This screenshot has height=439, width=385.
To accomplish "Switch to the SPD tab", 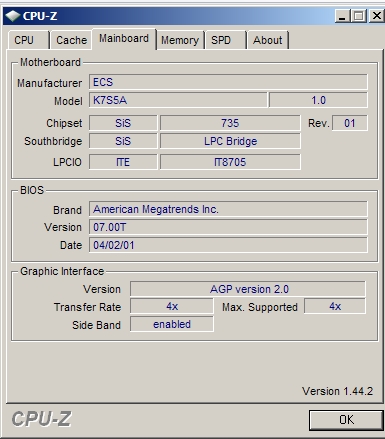I will [x=226, y=40].
